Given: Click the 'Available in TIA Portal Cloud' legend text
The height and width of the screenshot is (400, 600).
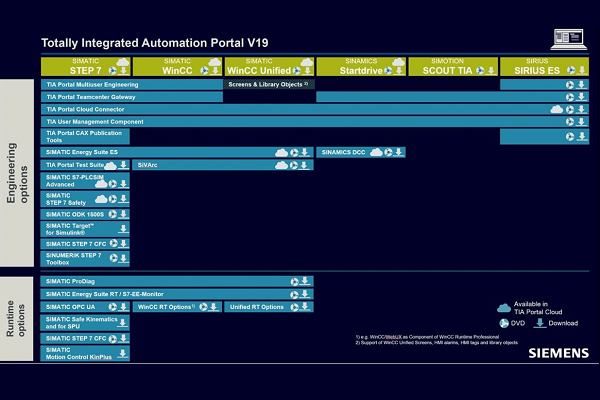Looking at the screenshot, I should tap(538, 308).
